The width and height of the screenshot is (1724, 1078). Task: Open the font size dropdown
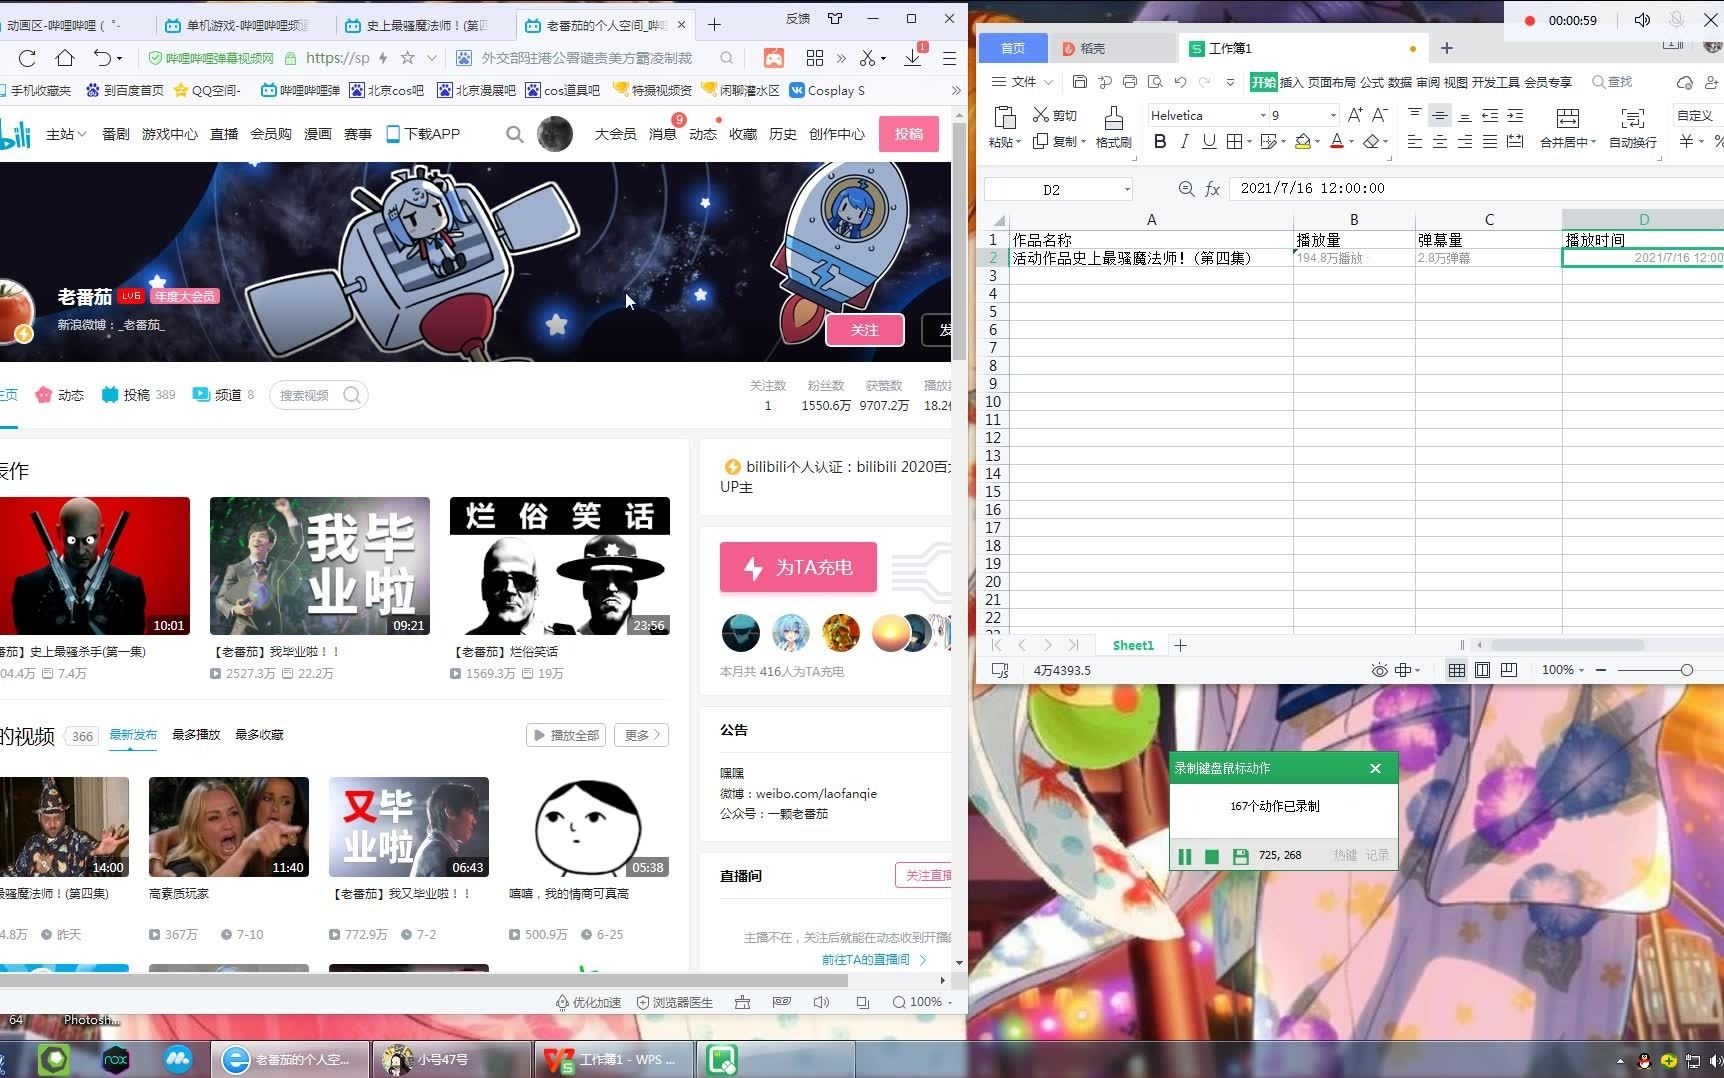(1331, 115)
